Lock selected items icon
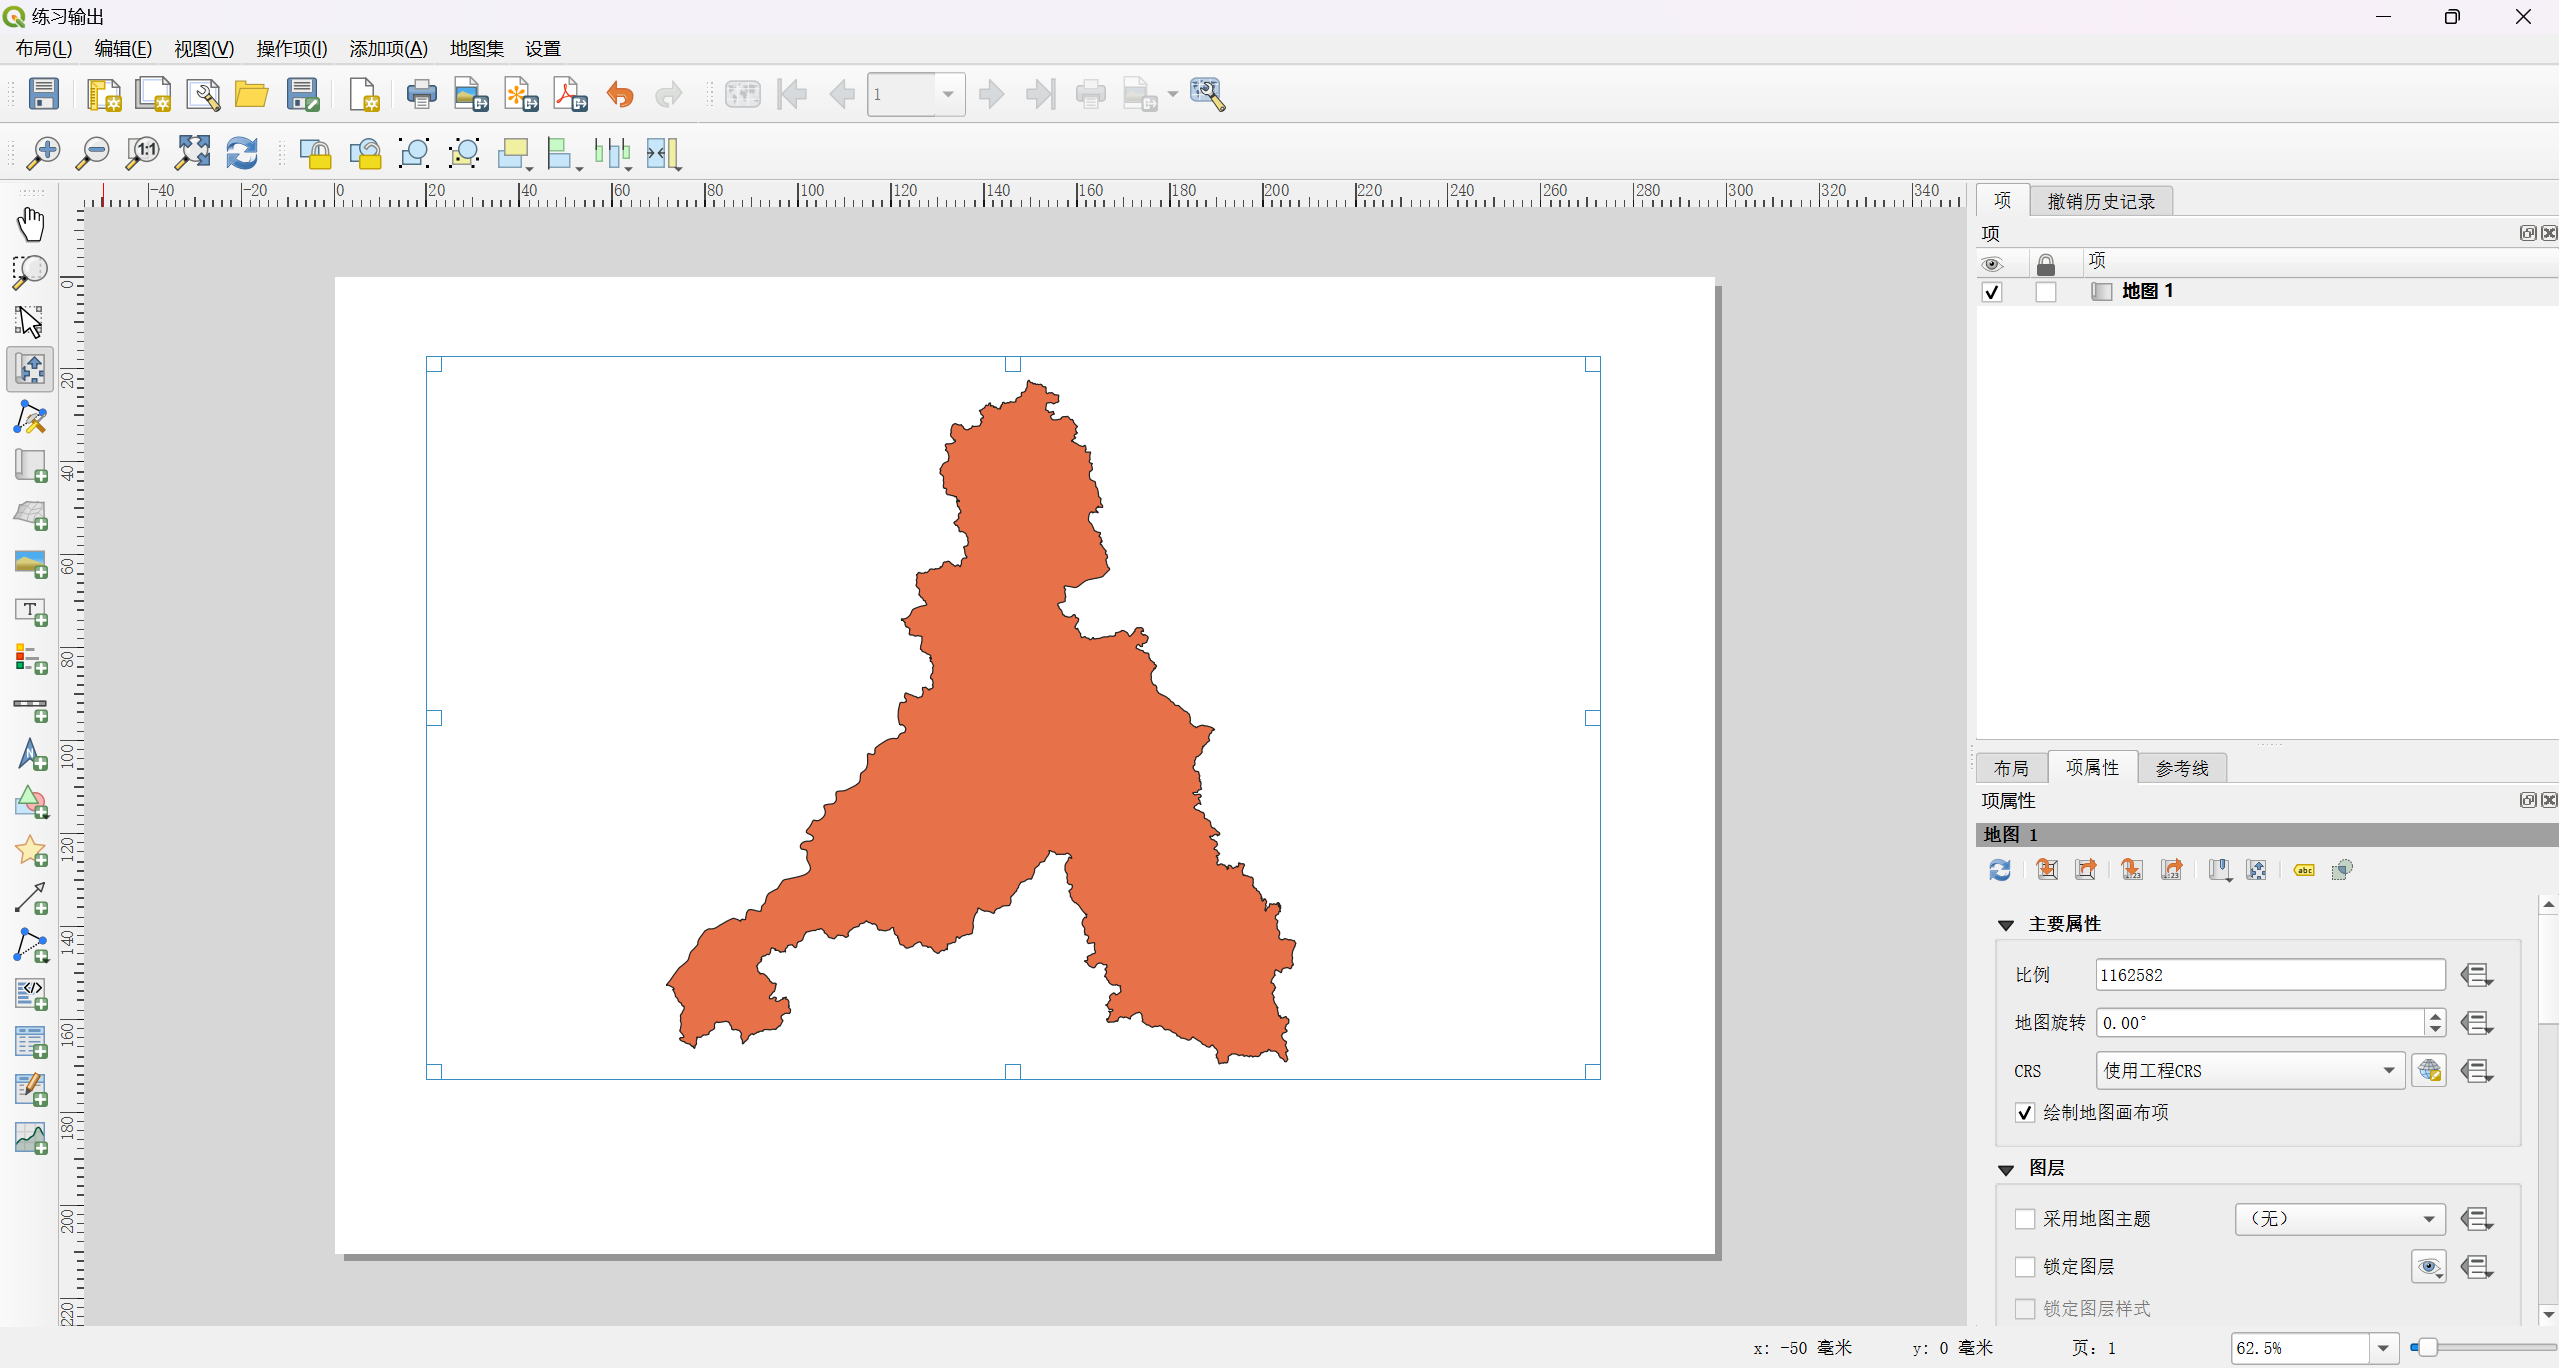 tap(315, 153)
